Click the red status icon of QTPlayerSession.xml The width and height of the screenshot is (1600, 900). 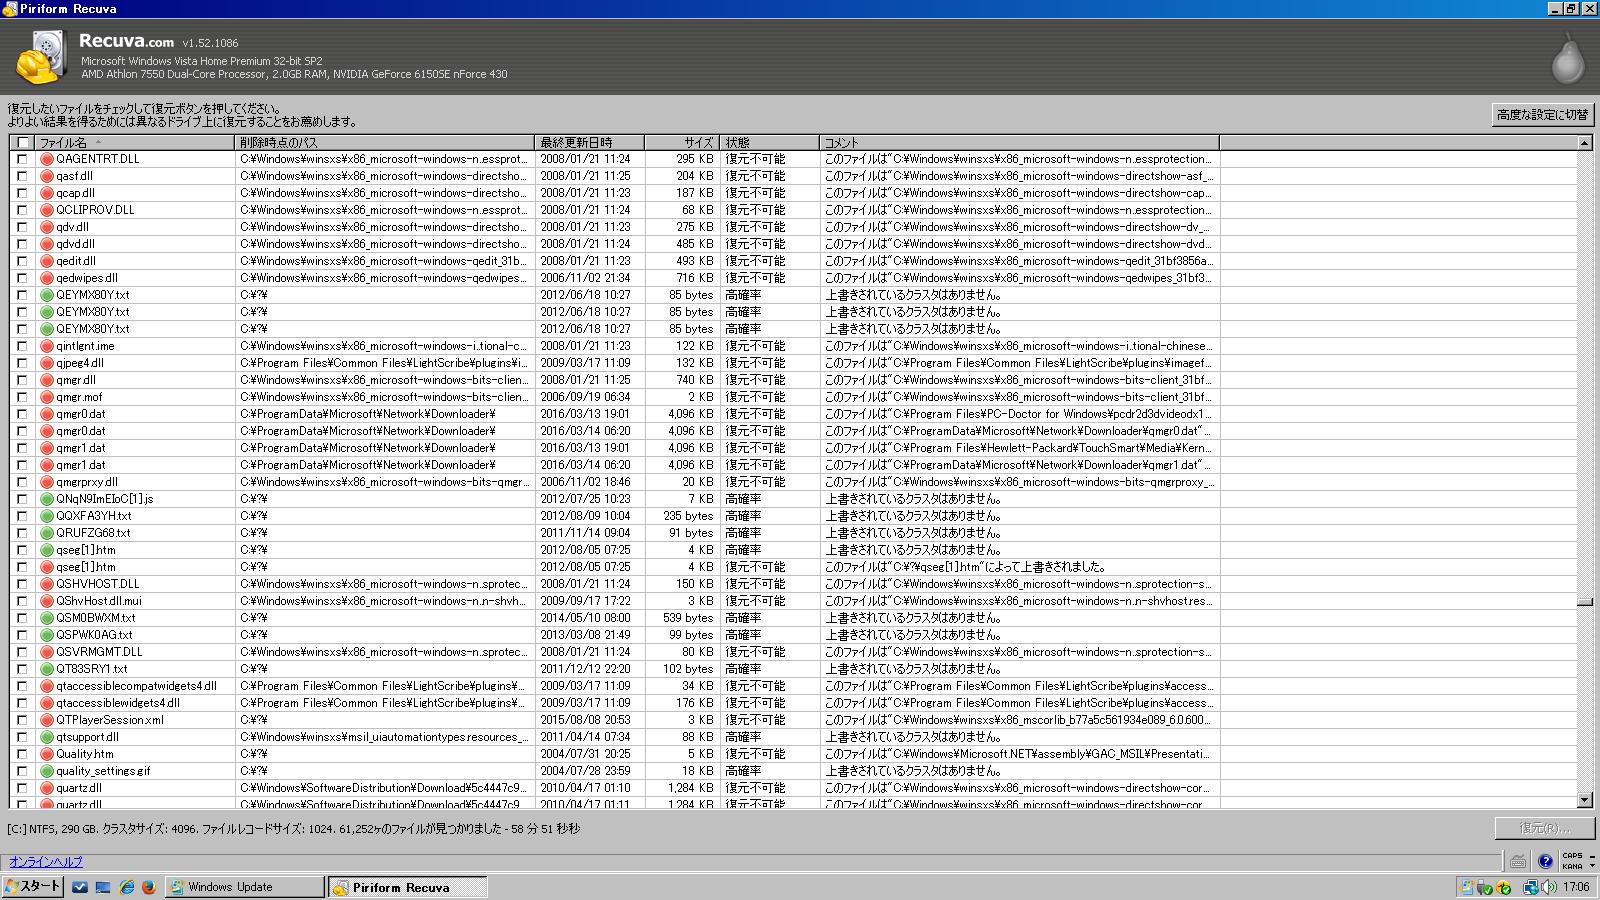[47, 720]
